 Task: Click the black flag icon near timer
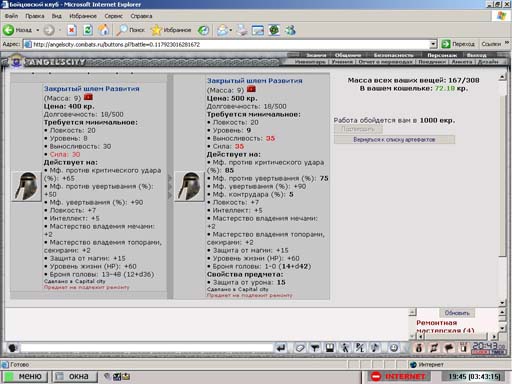449,348
